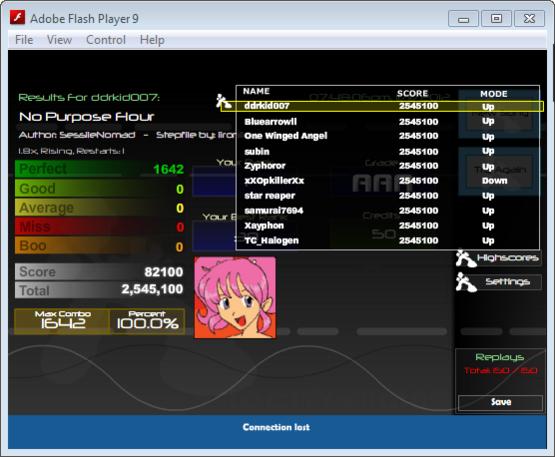
Task: Close the Flash Player window
Action: [x=529, y=18]
